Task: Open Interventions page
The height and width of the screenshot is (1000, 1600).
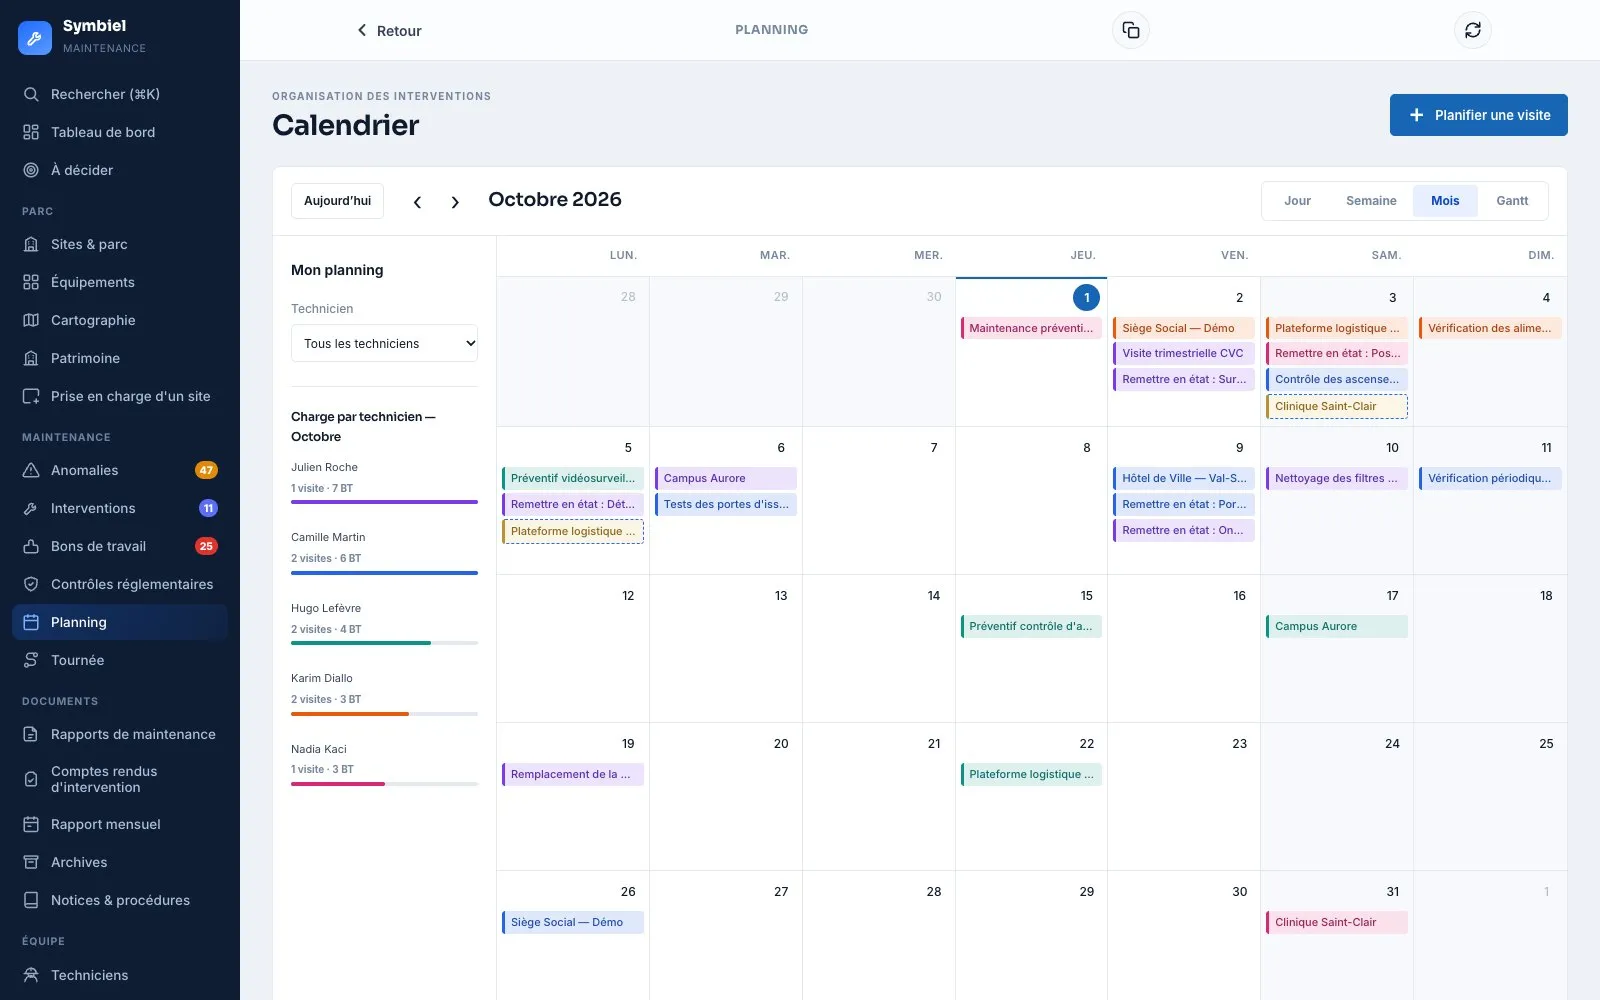Action: coord(120,508)
